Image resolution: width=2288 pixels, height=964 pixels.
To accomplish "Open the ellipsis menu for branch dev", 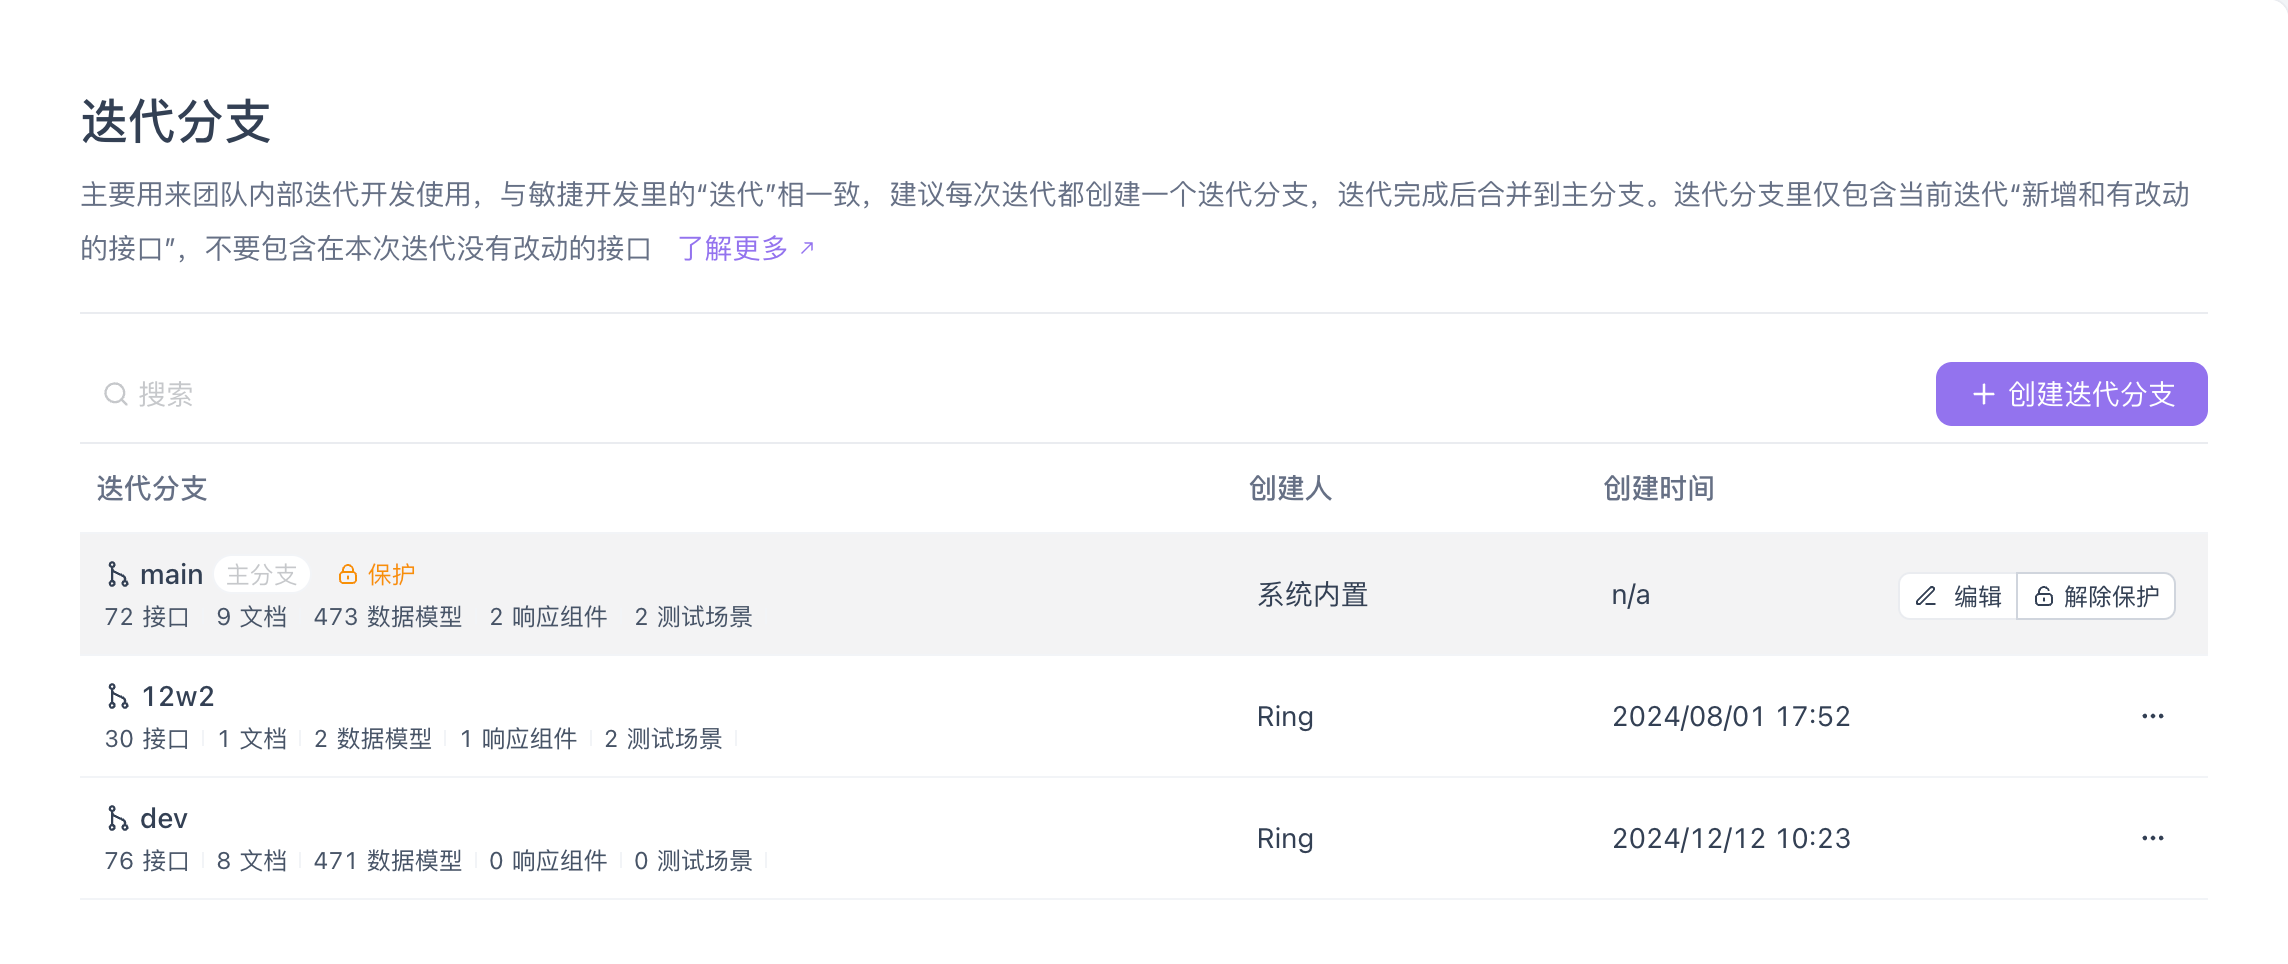I will tap(2152, 837).
